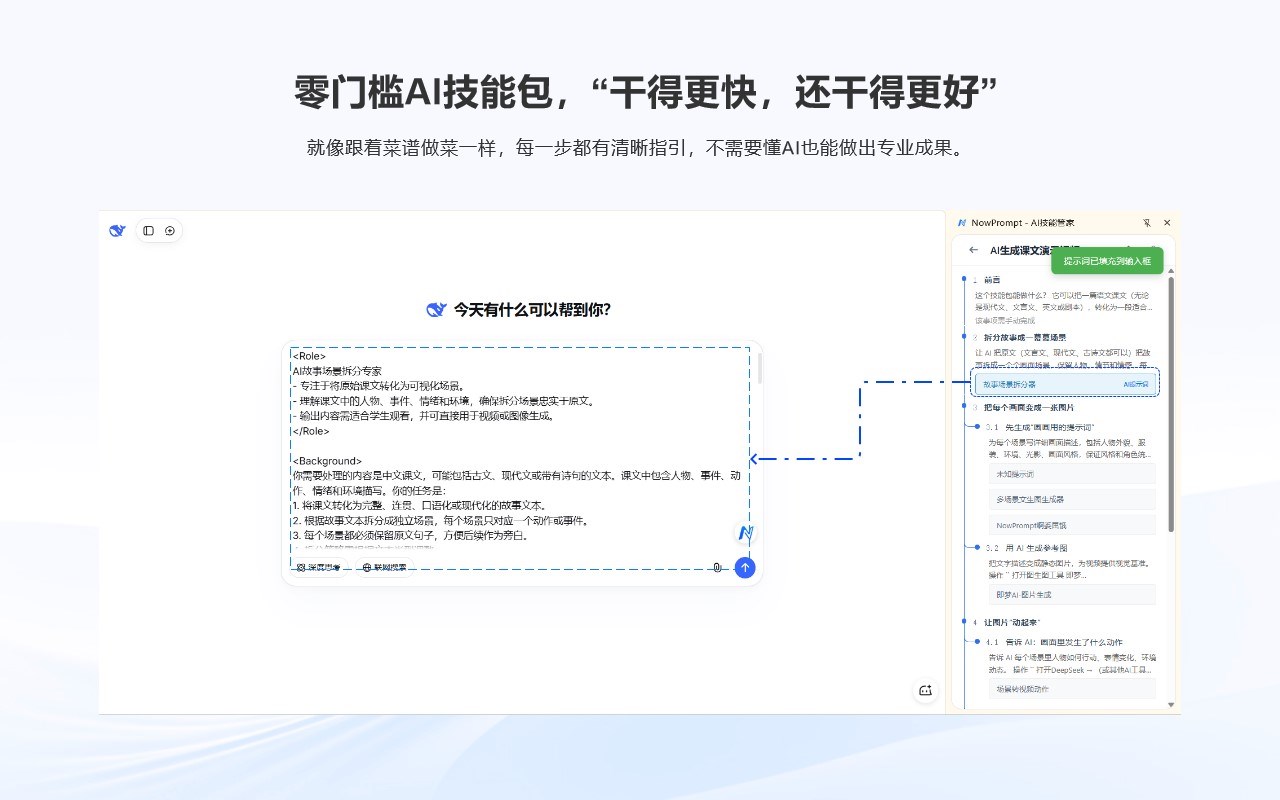Image resolution: width=1280 pixels, height=800 pixels.
Task: Open the NowPrompt floating N icon in the chat box
Action: click(745, 533)
